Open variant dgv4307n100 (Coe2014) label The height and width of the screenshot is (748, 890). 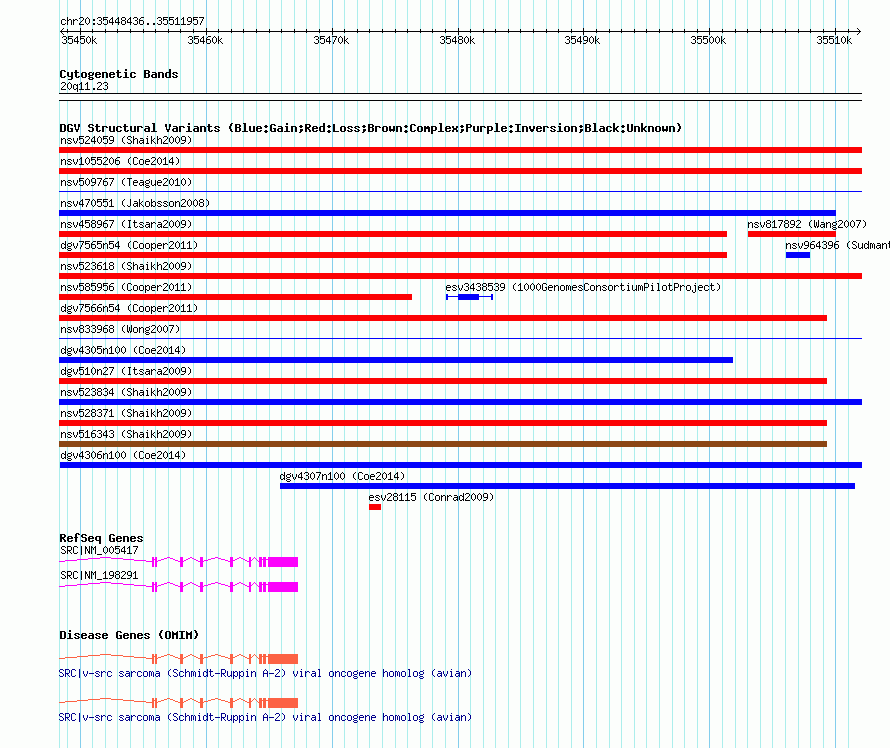point(342,476)
